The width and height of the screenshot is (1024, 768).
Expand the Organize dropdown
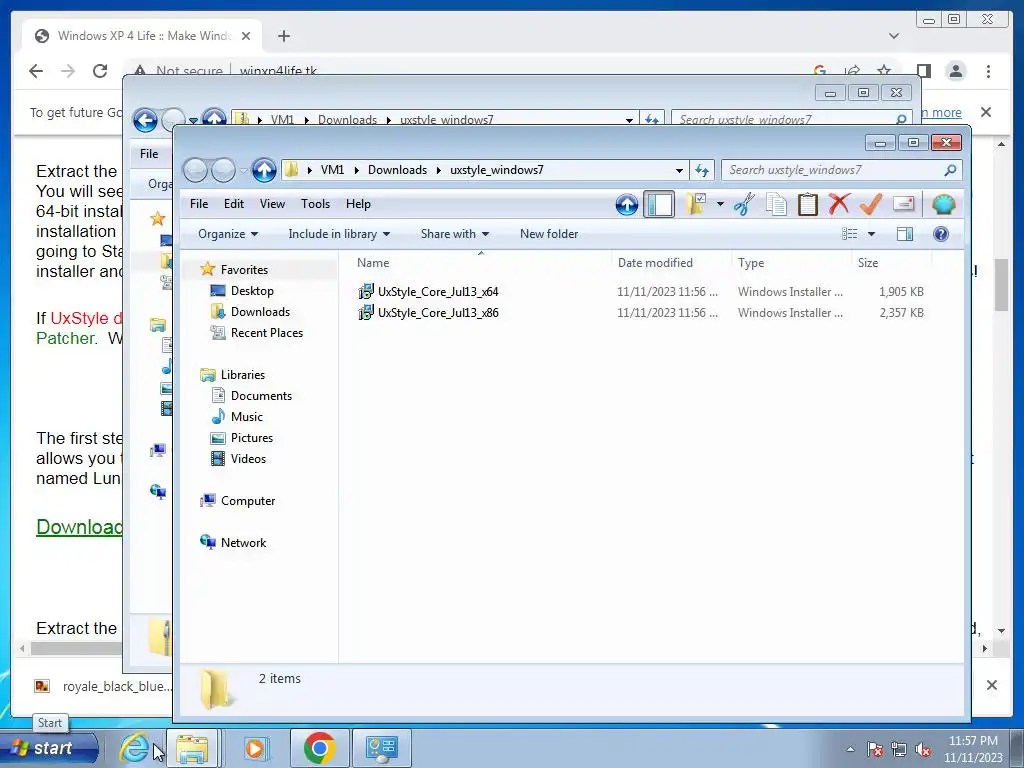(228, 234)
